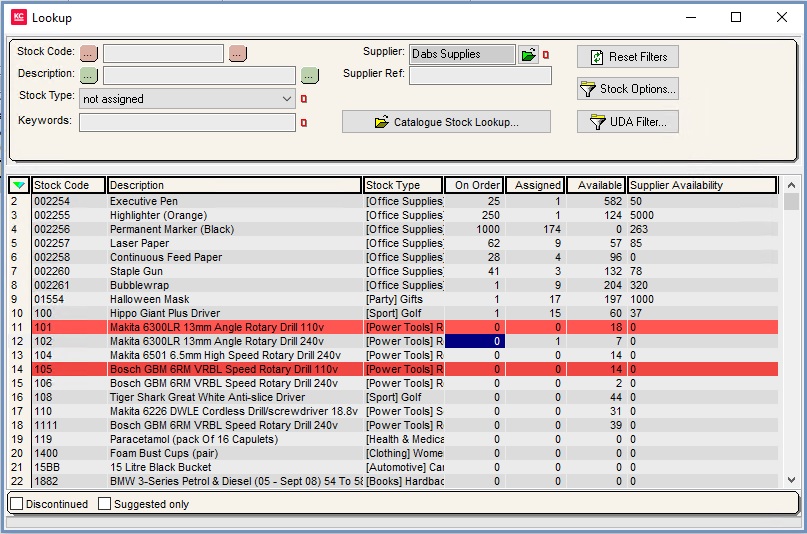The width and height of the screenshot is (807, 534).
Task: Select Continuous Feed Paper row
Action: click(x=393, y=257)
